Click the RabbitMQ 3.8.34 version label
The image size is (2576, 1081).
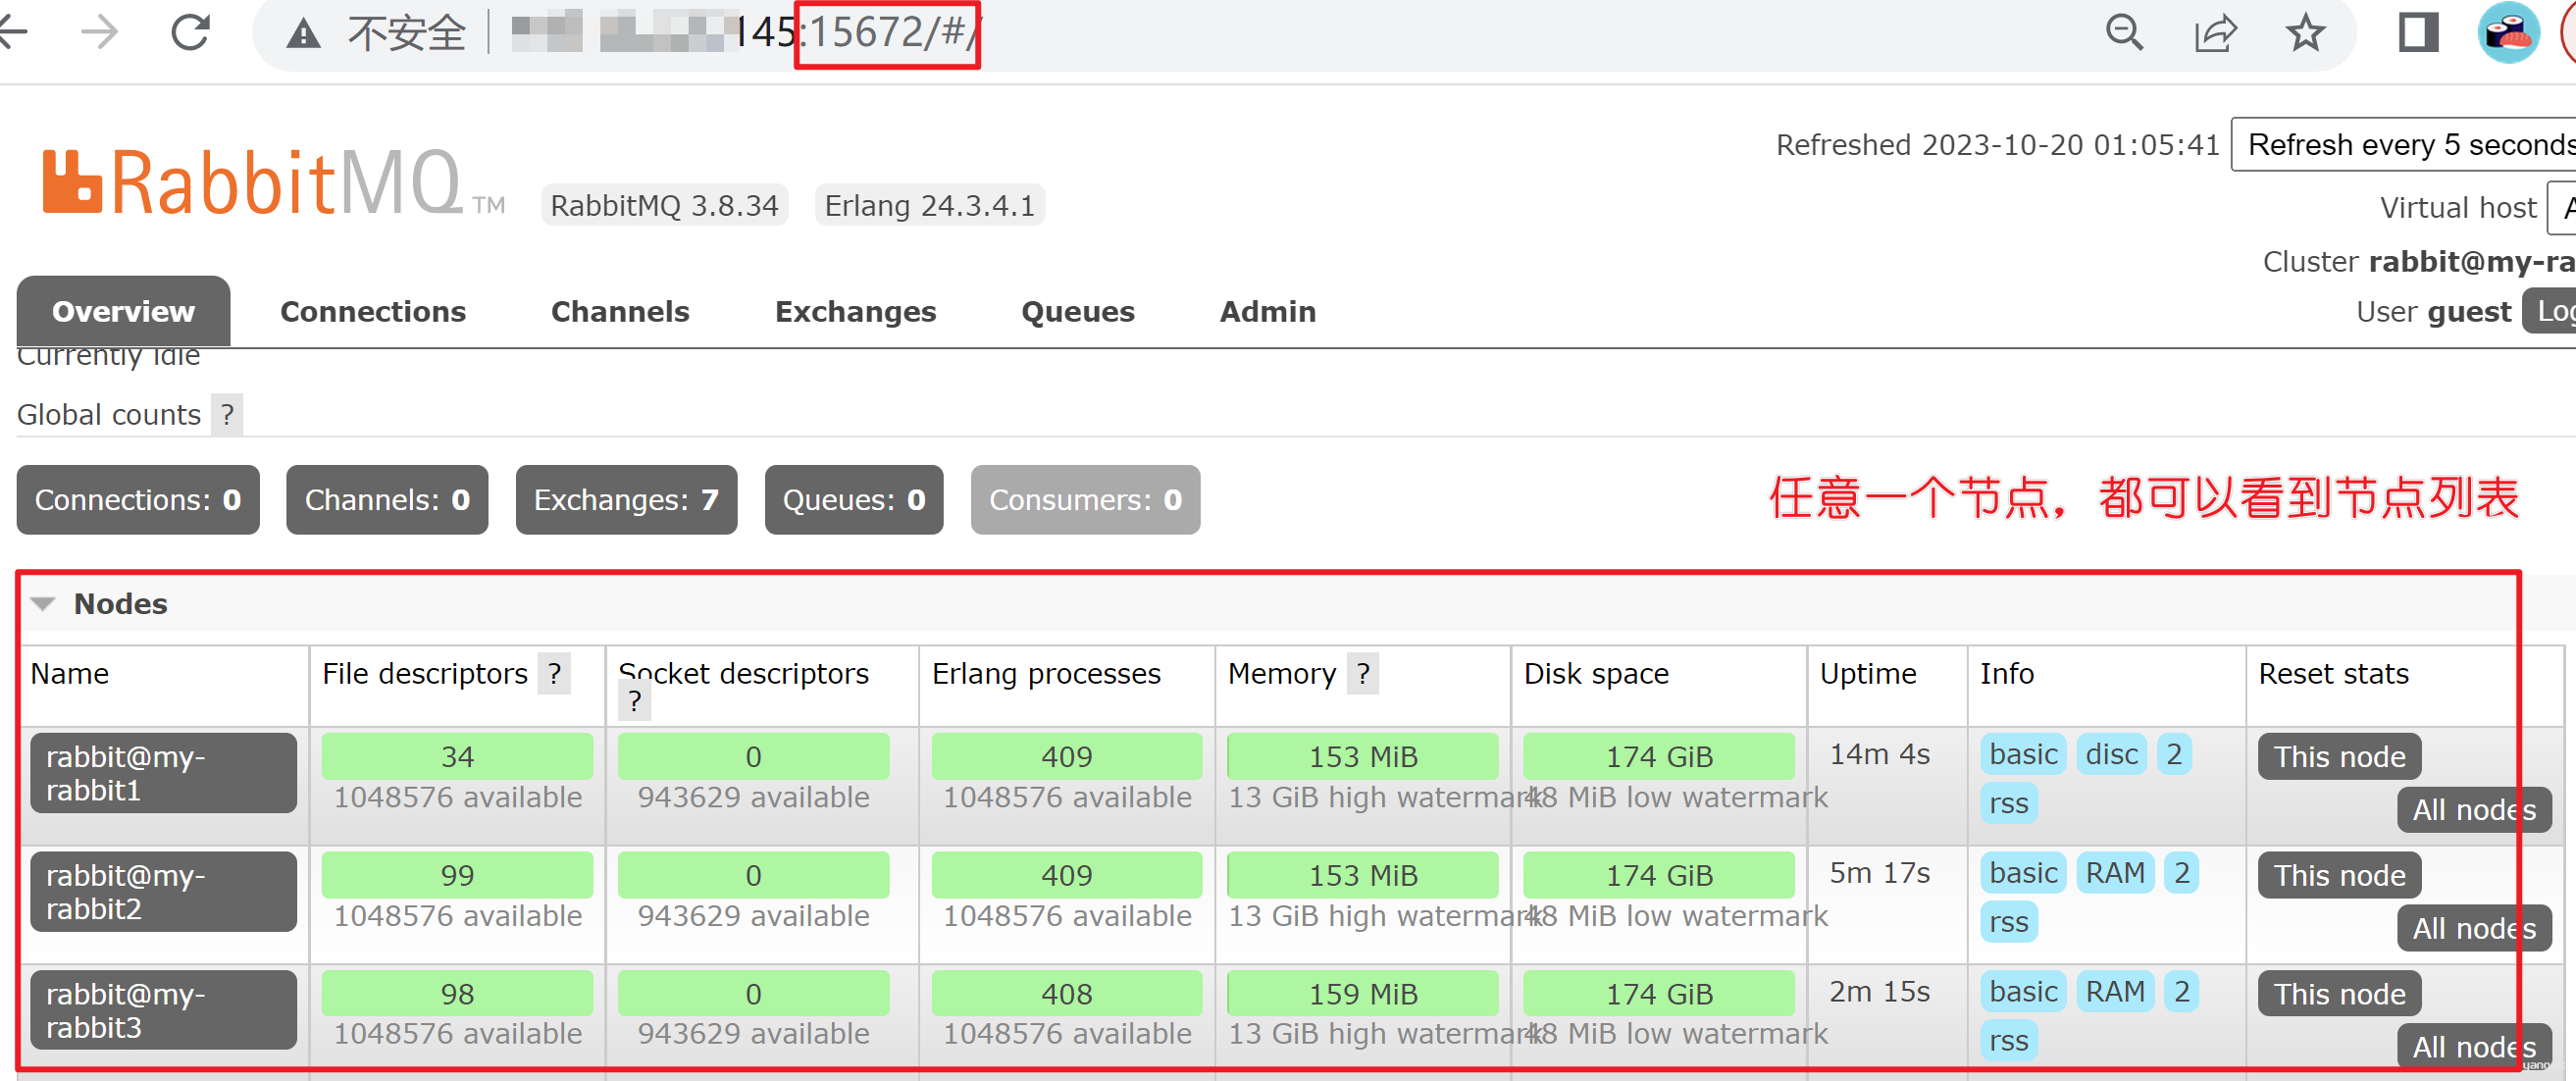(664, 205)
